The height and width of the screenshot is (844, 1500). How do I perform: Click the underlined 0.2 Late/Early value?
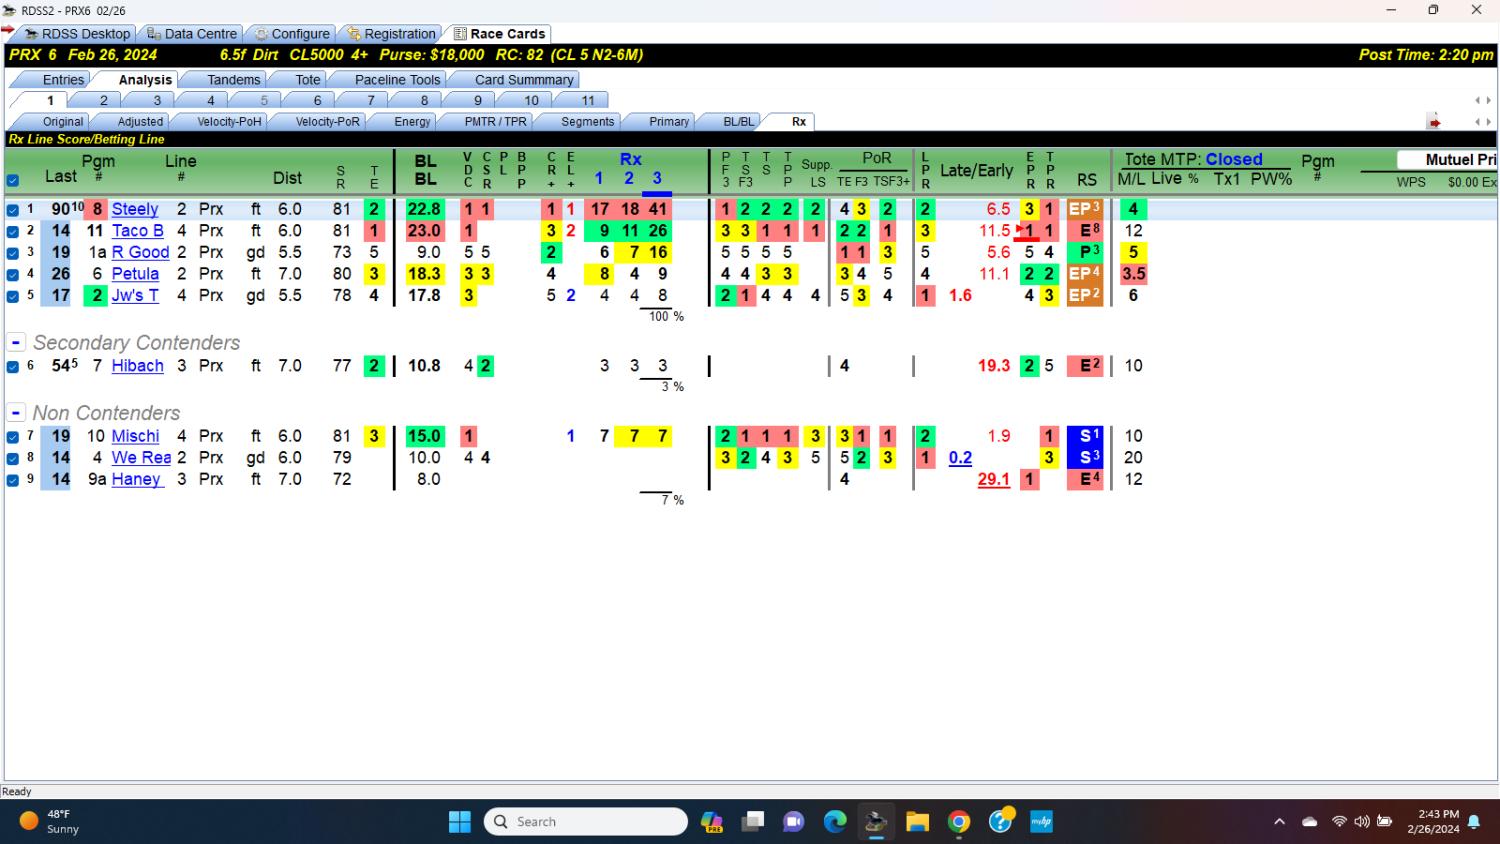(960, 457)
